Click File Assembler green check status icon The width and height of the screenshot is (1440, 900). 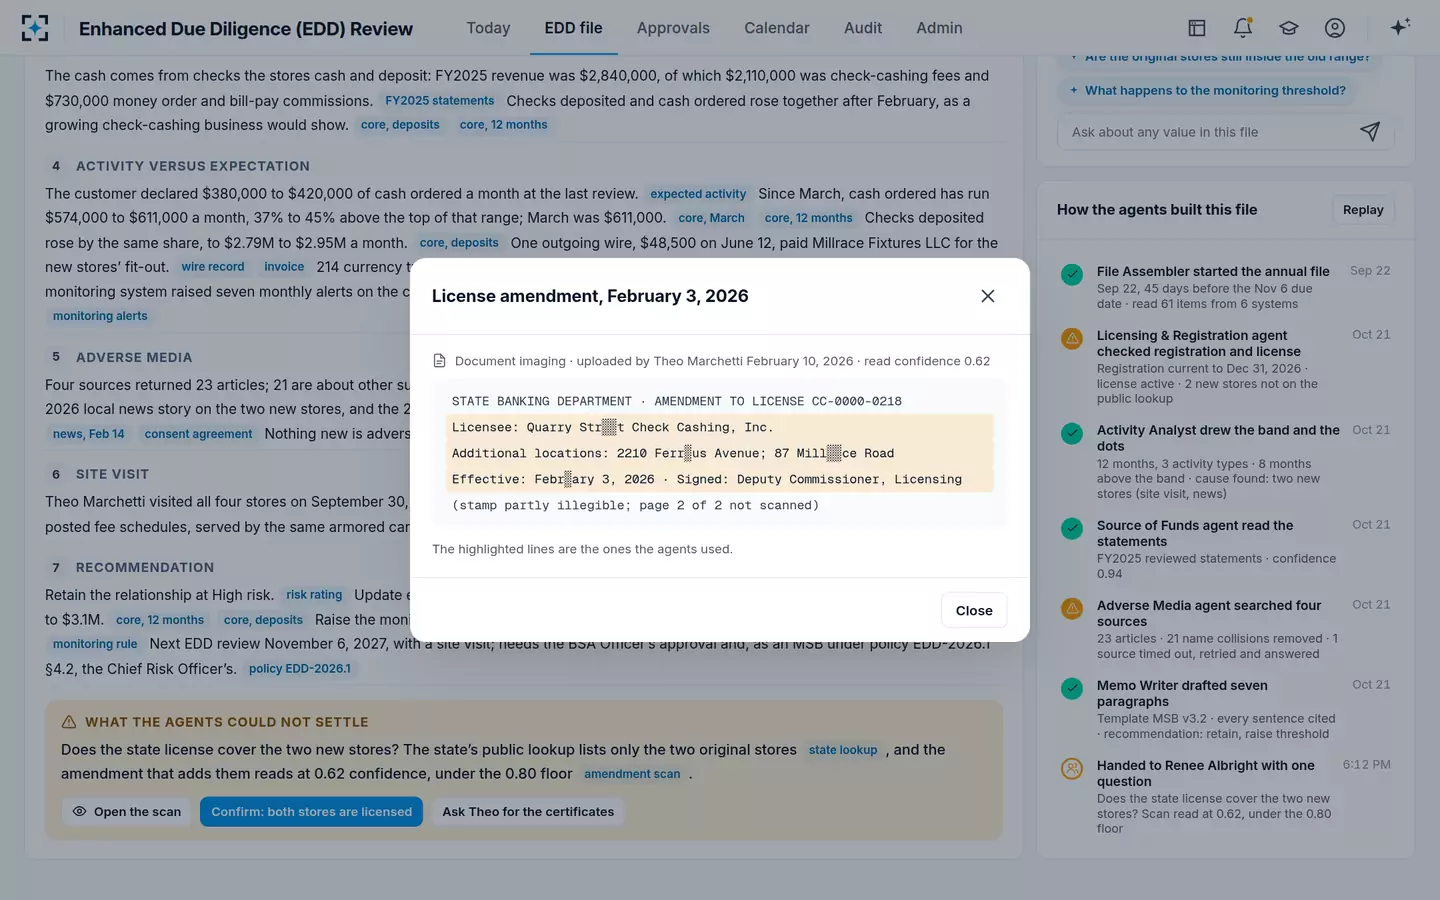[x=1072, y=274]
